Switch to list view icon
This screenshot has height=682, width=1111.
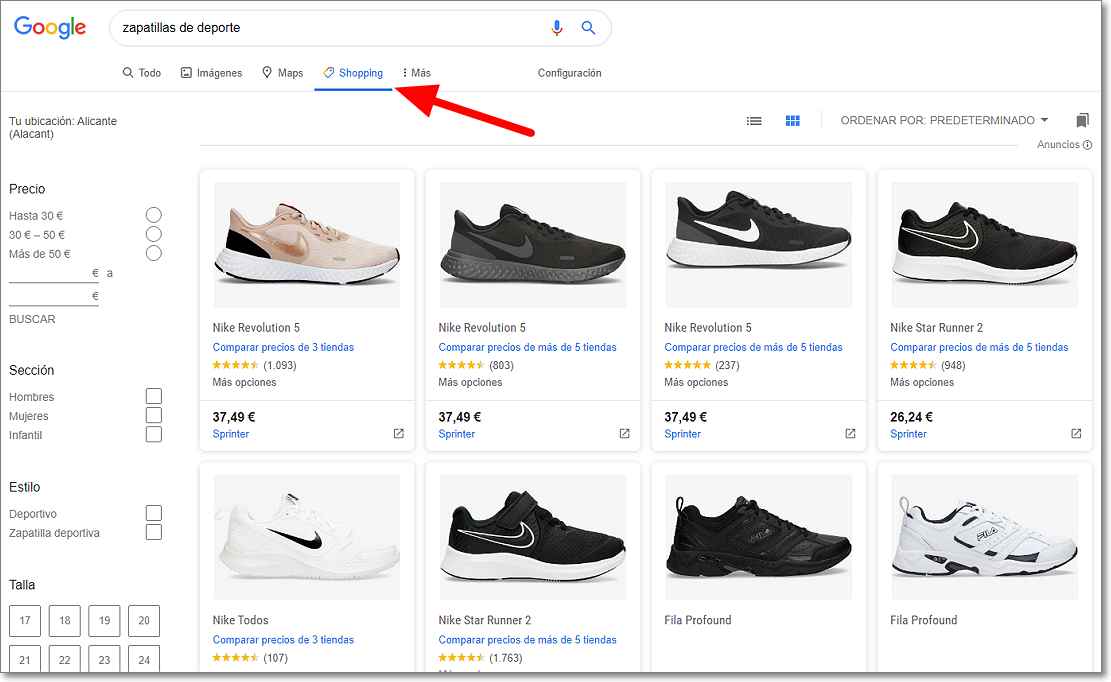click(754, 121)
